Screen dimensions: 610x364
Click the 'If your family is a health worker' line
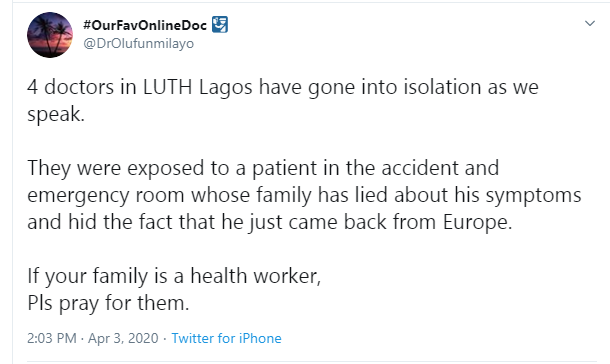(x=174, y=276)
